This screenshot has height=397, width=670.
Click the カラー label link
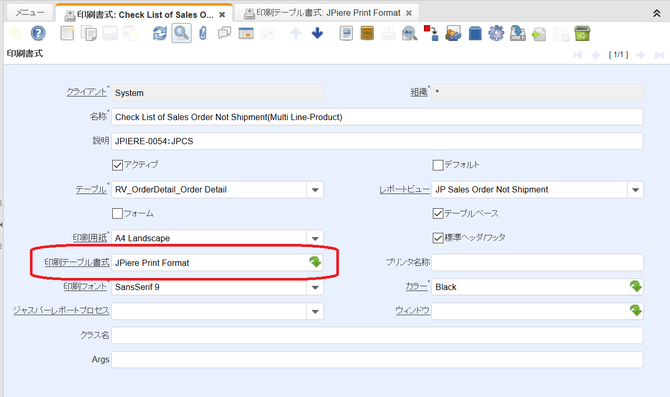416,286
